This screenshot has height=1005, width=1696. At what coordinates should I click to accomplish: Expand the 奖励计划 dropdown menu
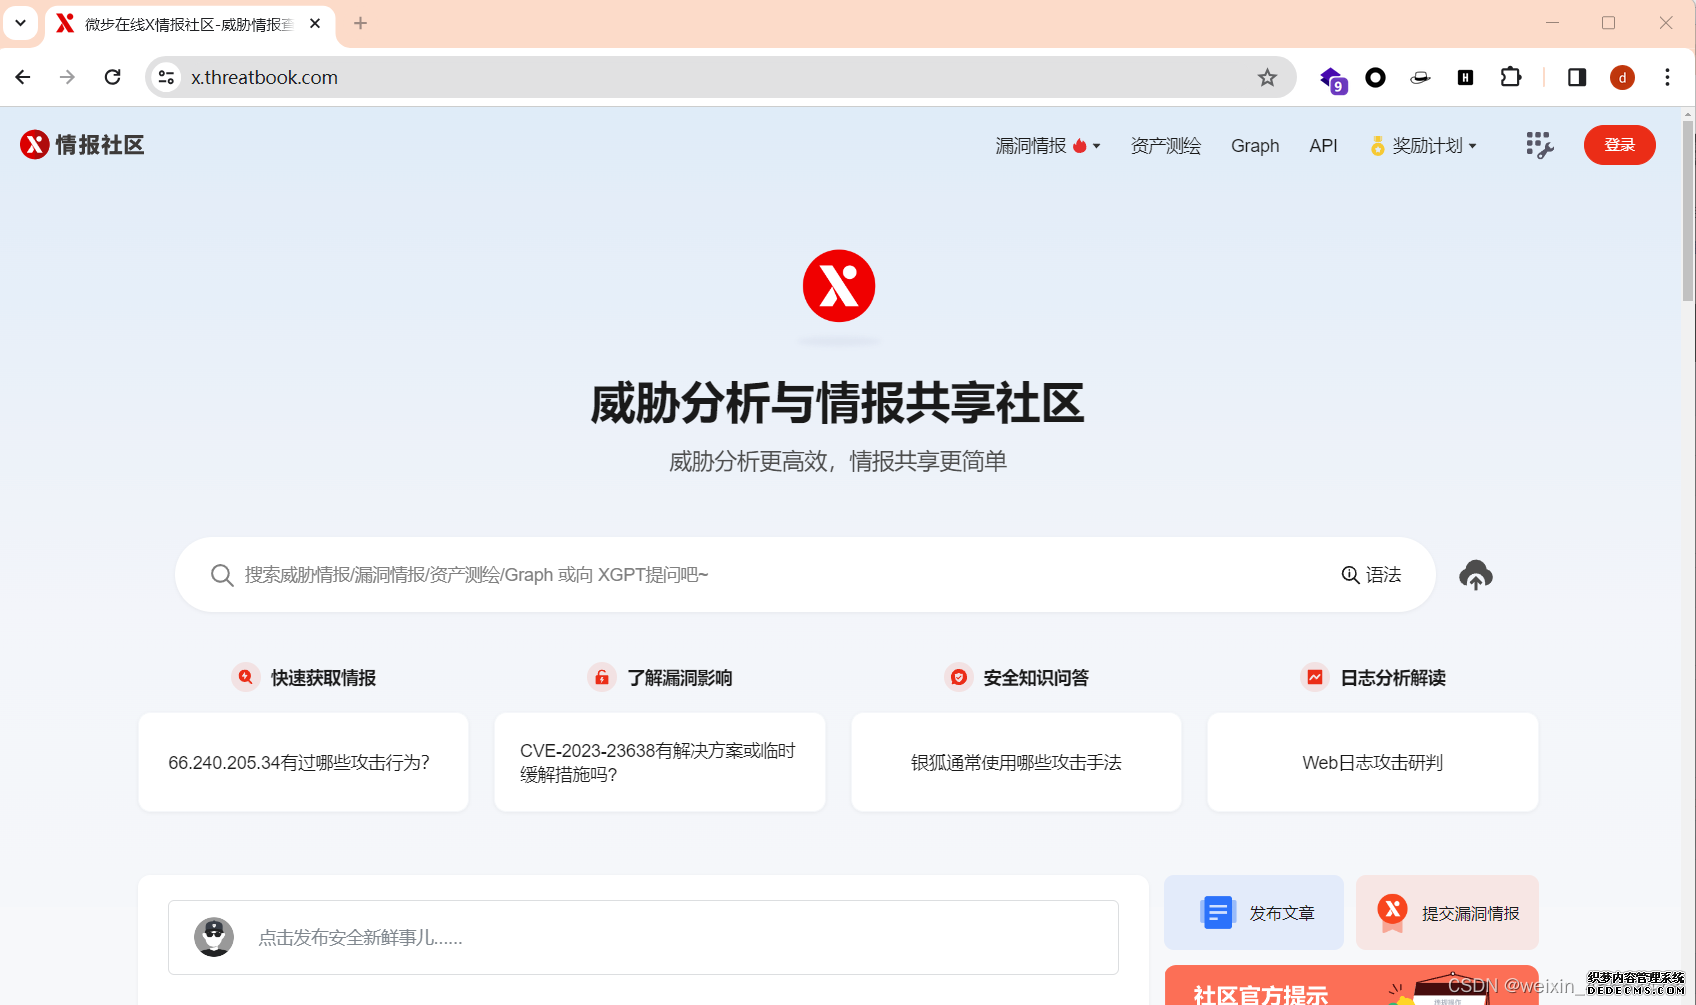pyautogui.click(x=1423, y=146)
